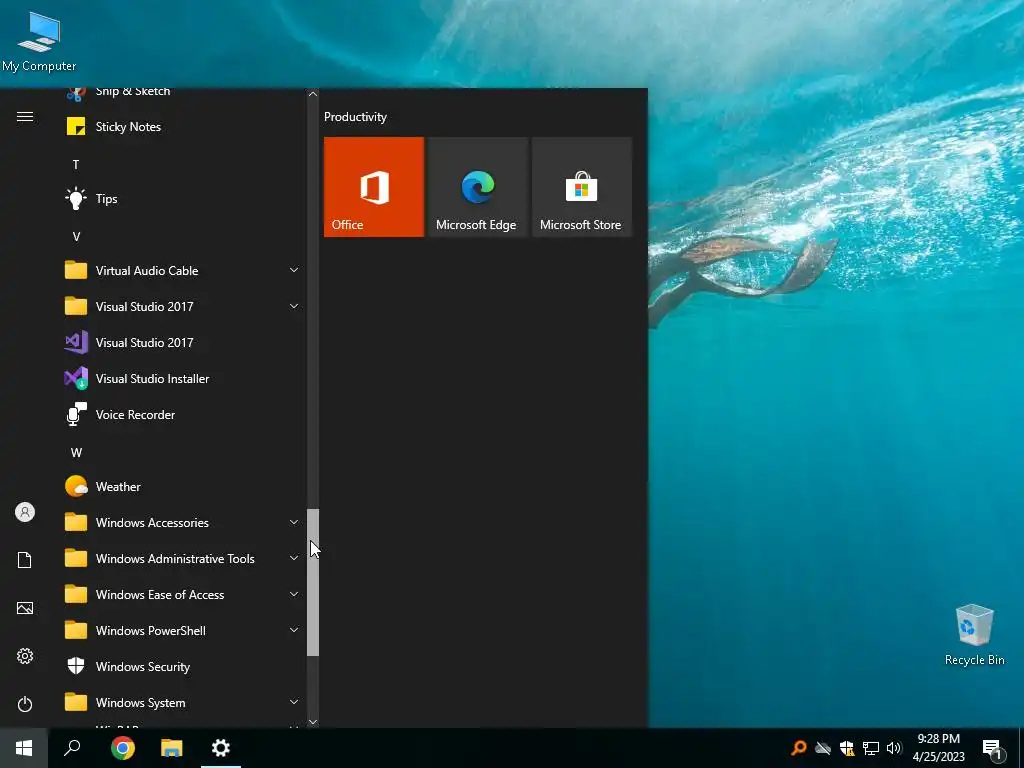Click the scrollbar up arrow
1024x768 pixels.
pos(313,94)
